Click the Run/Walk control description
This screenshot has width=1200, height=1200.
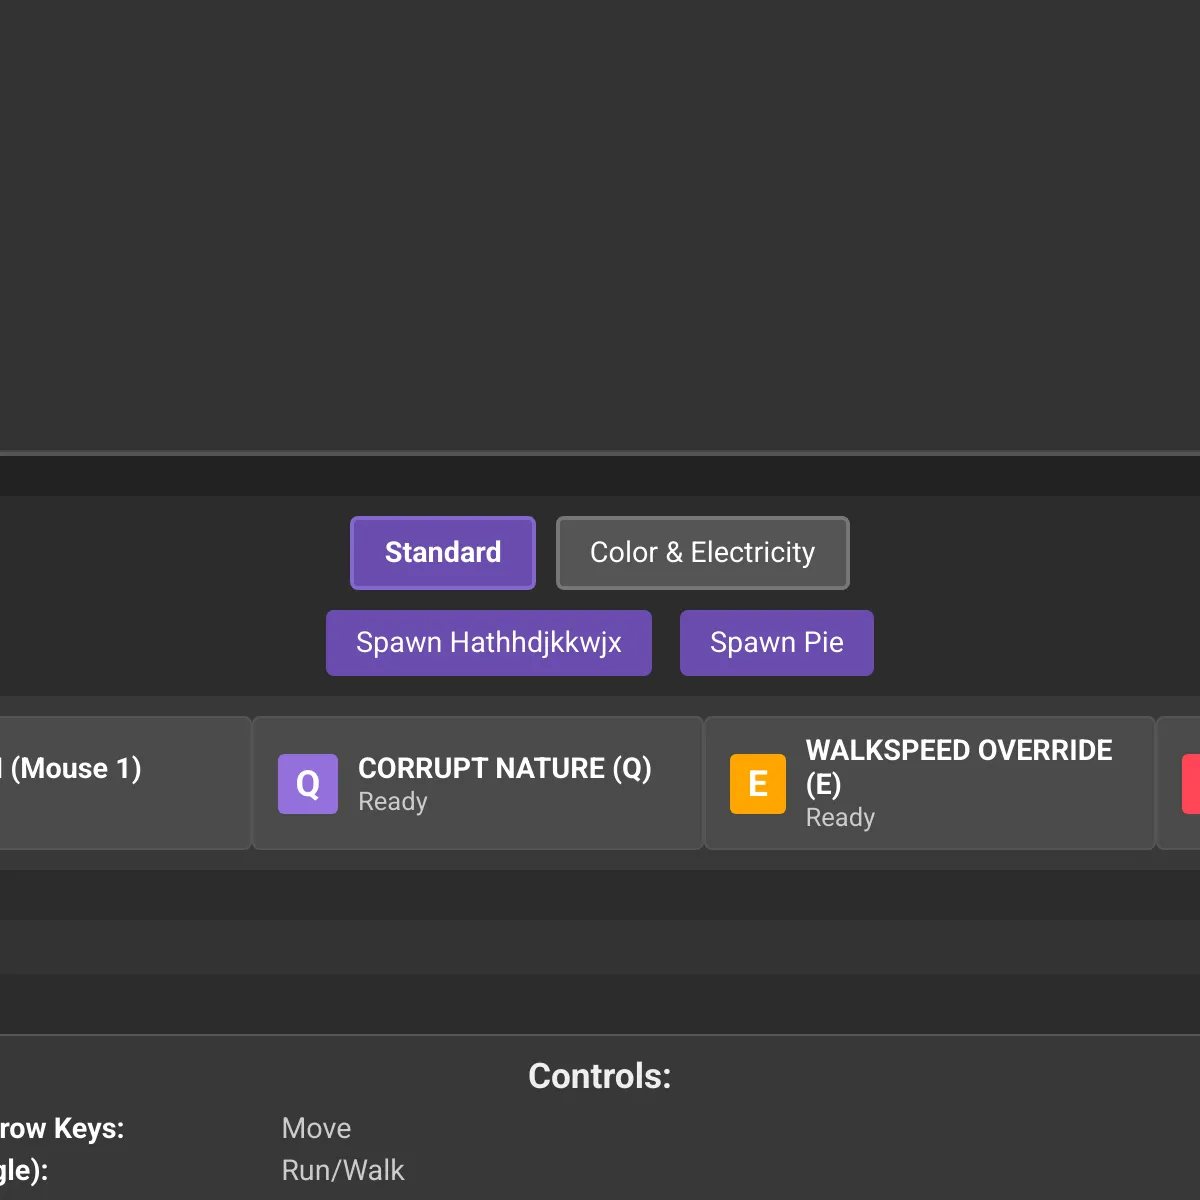[343, 1170]
